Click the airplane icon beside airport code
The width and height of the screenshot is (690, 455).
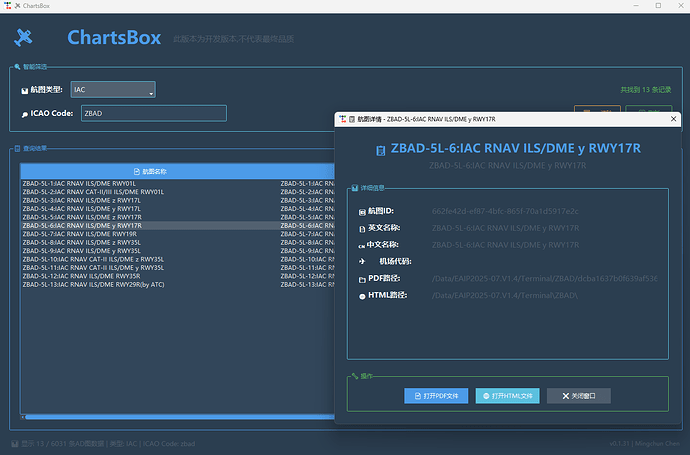[x=361, y=261]
